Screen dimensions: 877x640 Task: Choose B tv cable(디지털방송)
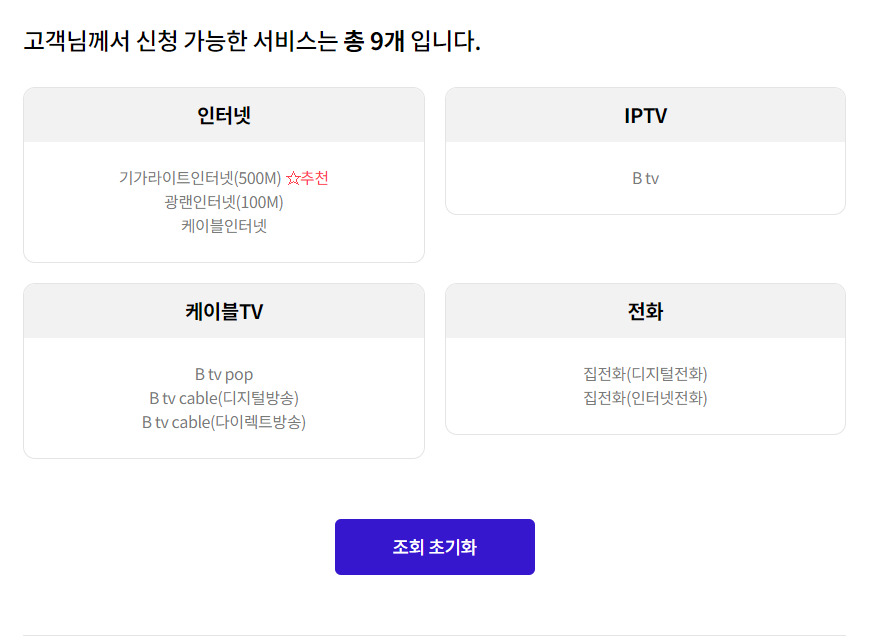tap(224, 398)
